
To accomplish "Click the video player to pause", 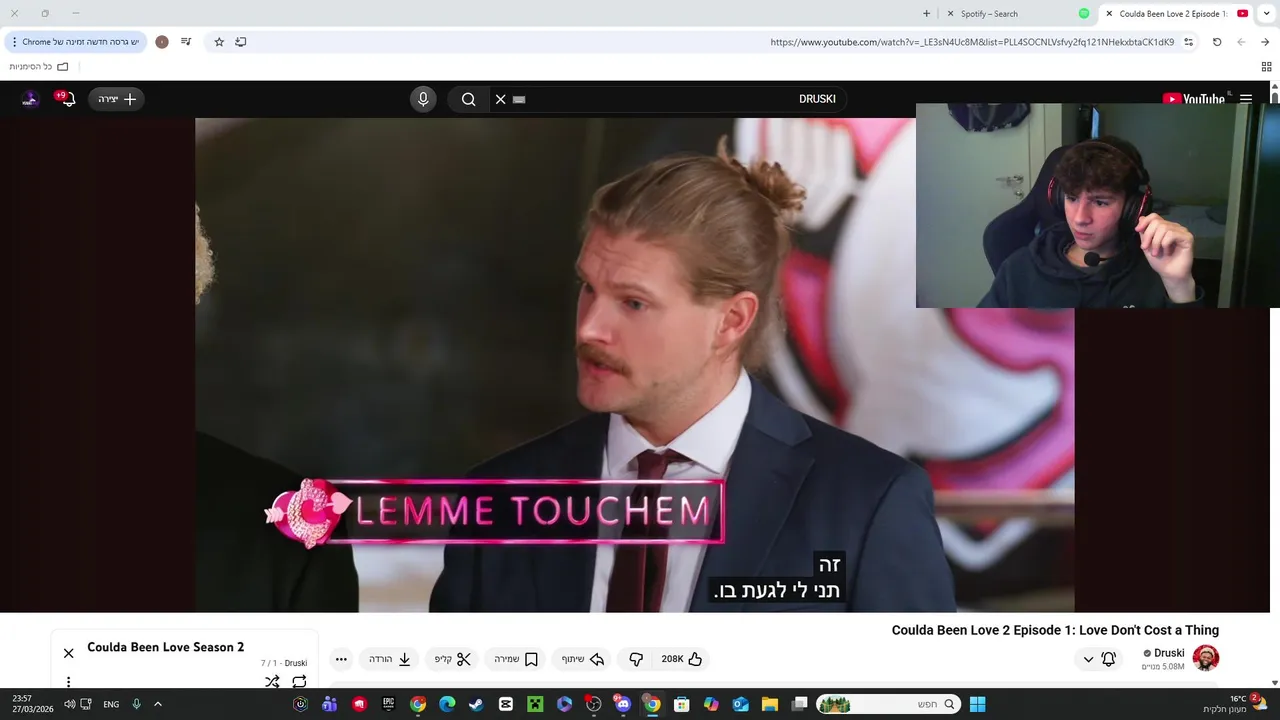I will pyautogui.click(x=634, y=365).
